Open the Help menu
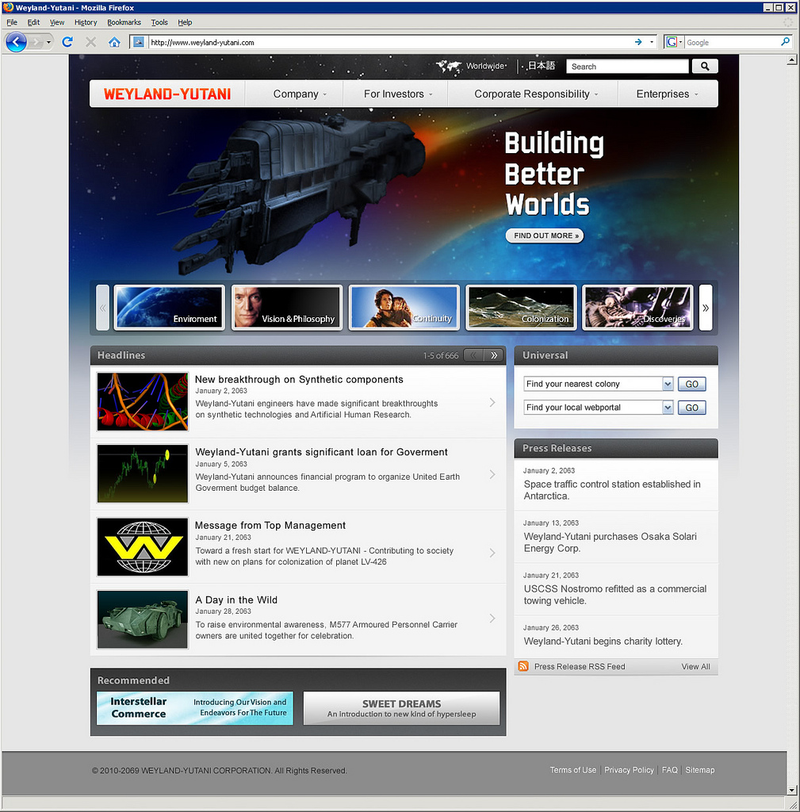 coord(184,22)
